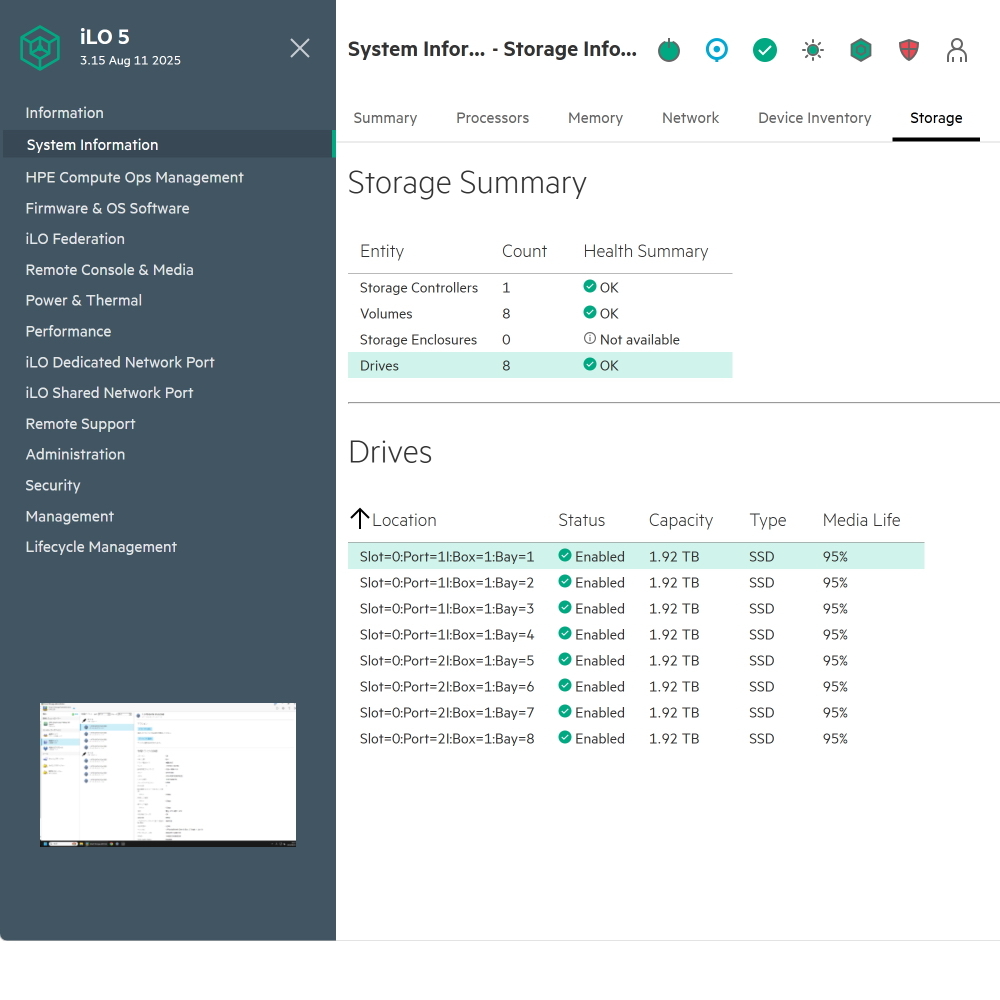Switch to the Device Inventory tab

(814, 118)
